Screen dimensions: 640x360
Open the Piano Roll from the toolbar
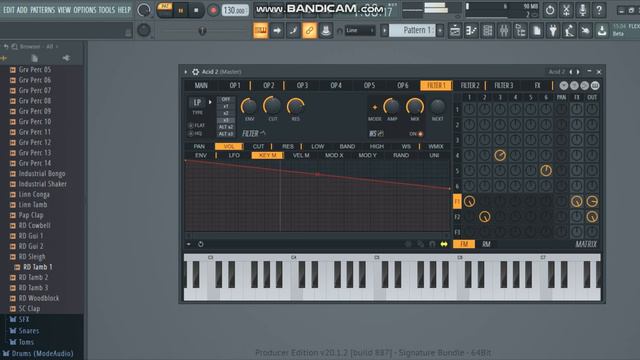click(471, 30)
